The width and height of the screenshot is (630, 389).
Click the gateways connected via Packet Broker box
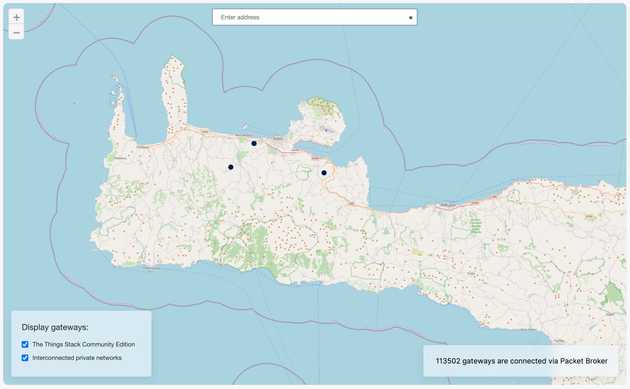[521, 361]
